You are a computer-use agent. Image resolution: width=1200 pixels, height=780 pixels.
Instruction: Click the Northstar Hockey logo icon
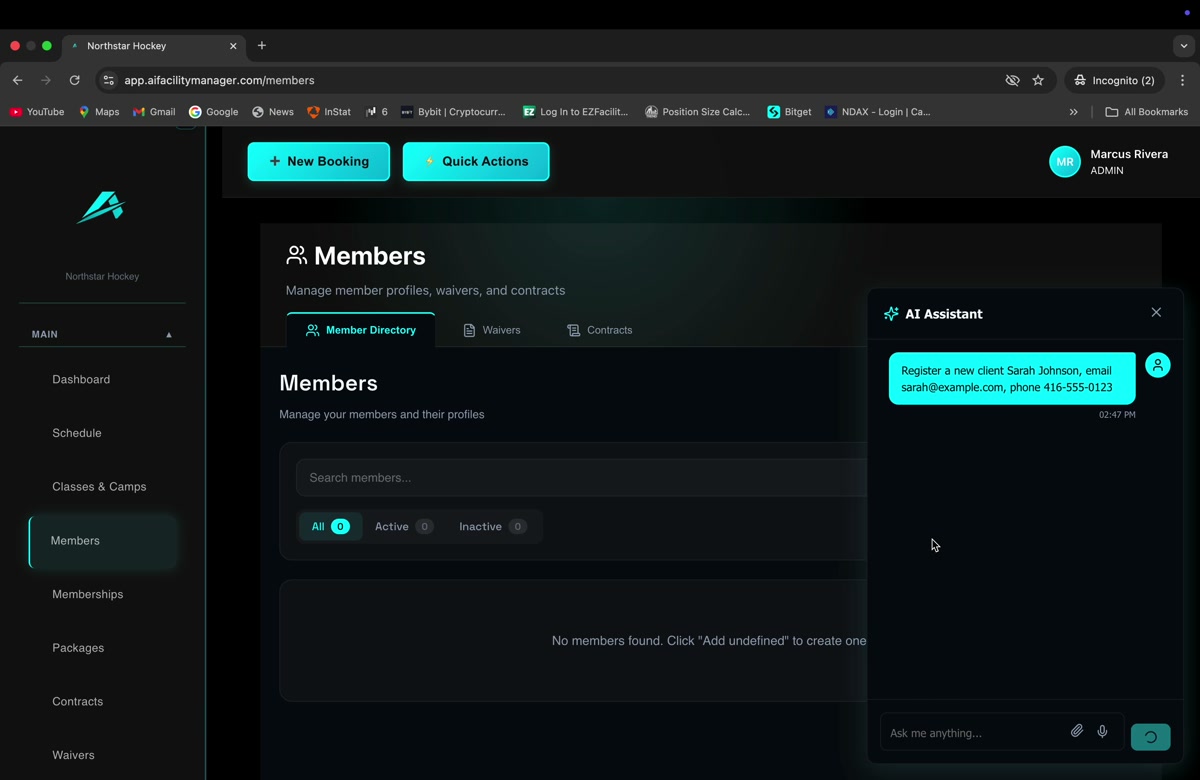click(101, 207)
